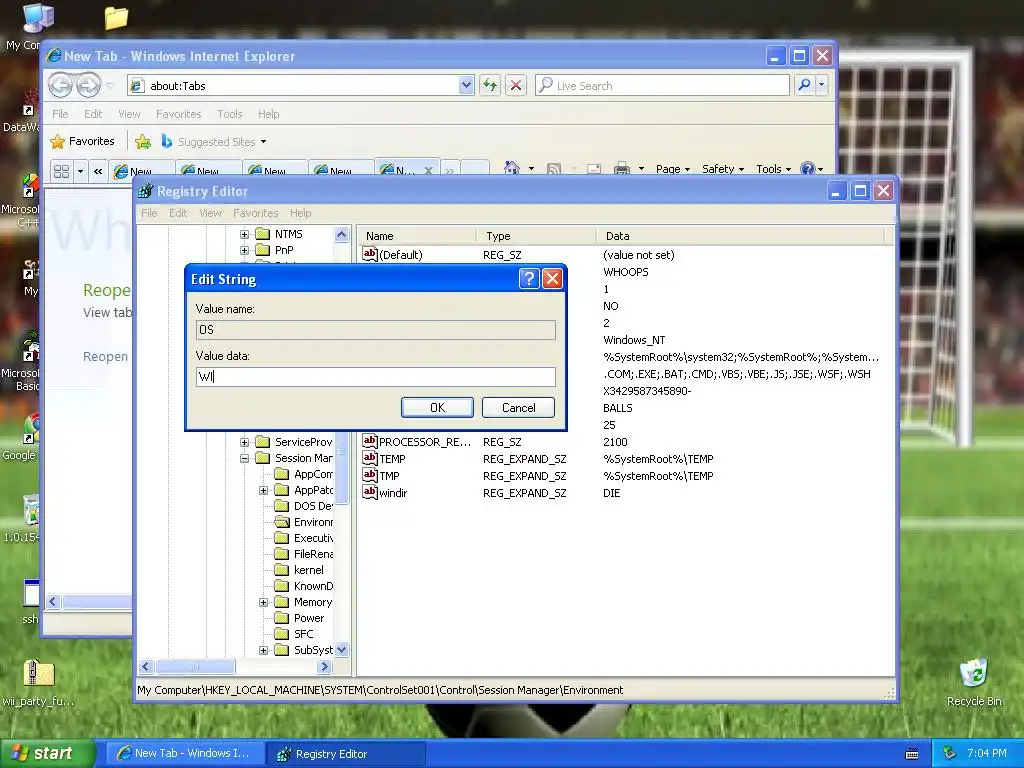Select the TMP registry value icon
1024x768 pixels.
[x=370, y=475]
